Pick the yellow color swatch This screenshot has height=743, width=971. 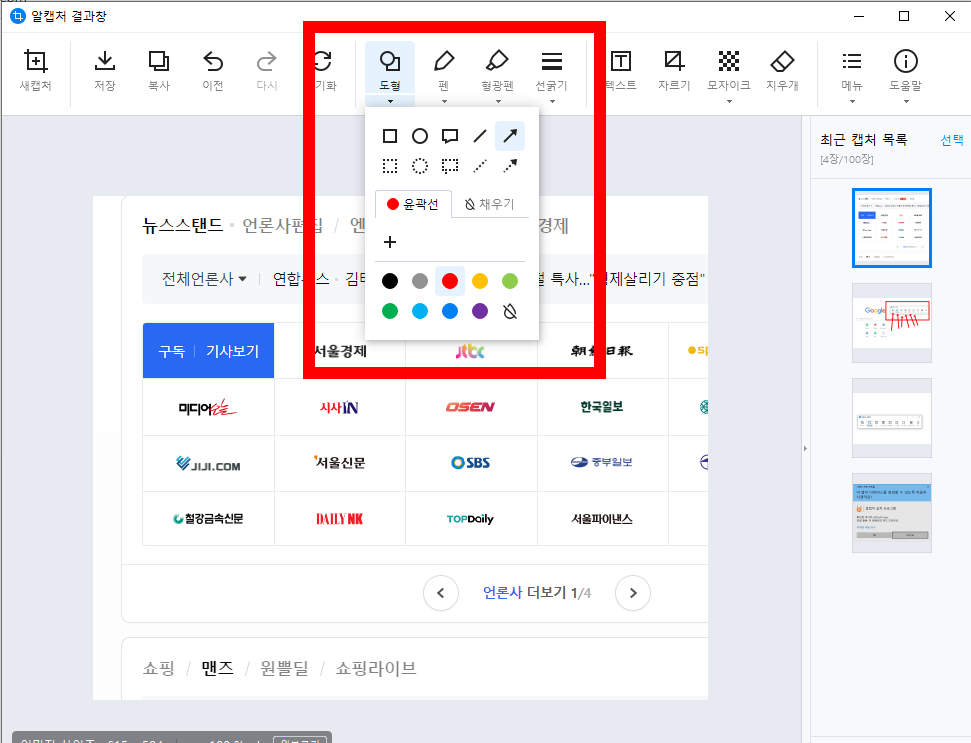[x=479, y=281]
